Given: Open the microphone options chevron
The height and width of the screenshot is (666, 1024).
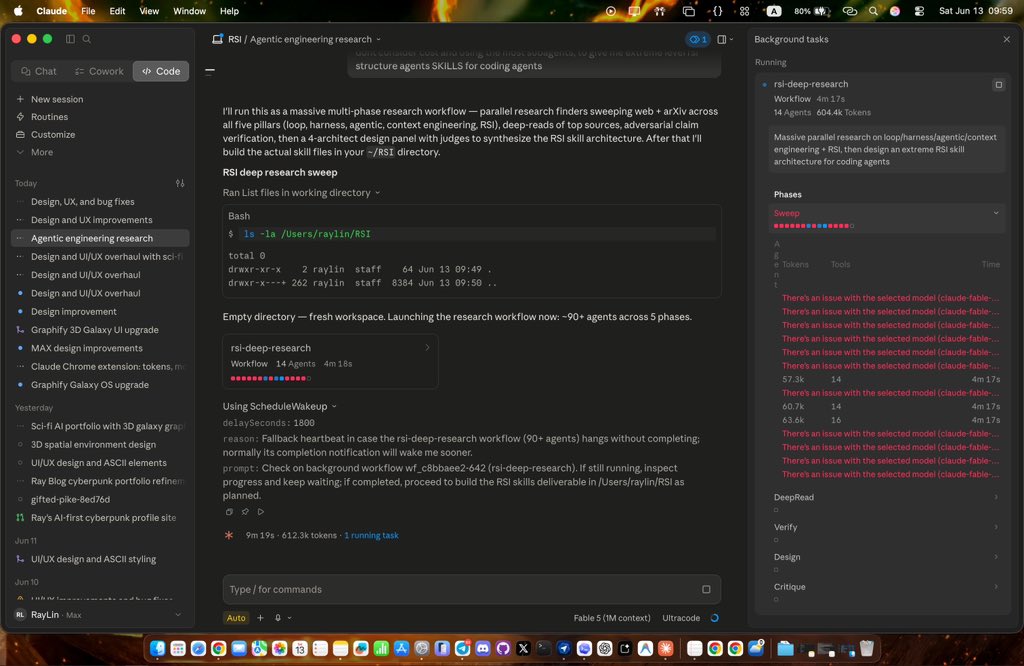Looking at the screenshot, I should click(x=289, y=618).
